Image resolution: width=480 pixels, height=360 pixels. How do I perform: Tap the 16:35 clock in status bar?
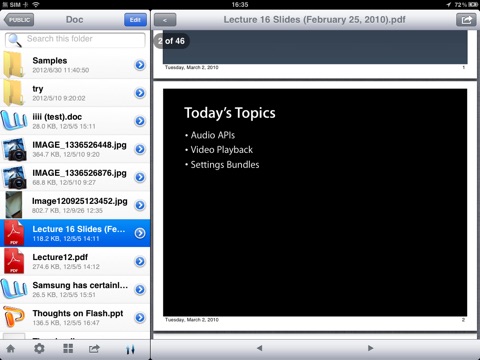point(240,5)
